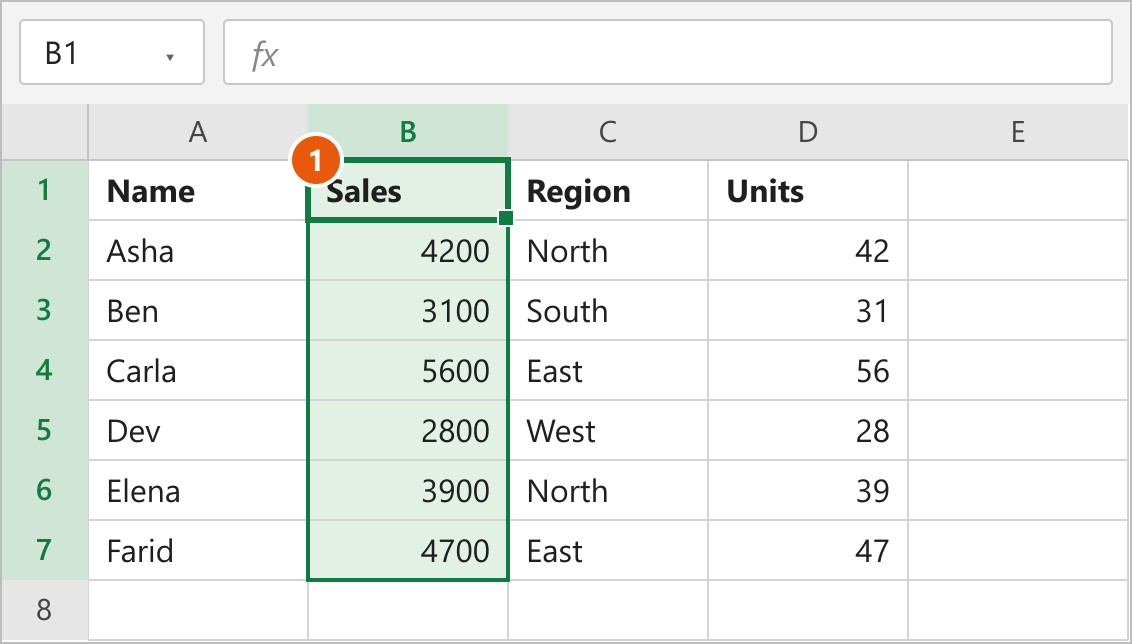The image size is (1132, 644).
Task: Select the units value 28
Action: [x=808, y=430]
